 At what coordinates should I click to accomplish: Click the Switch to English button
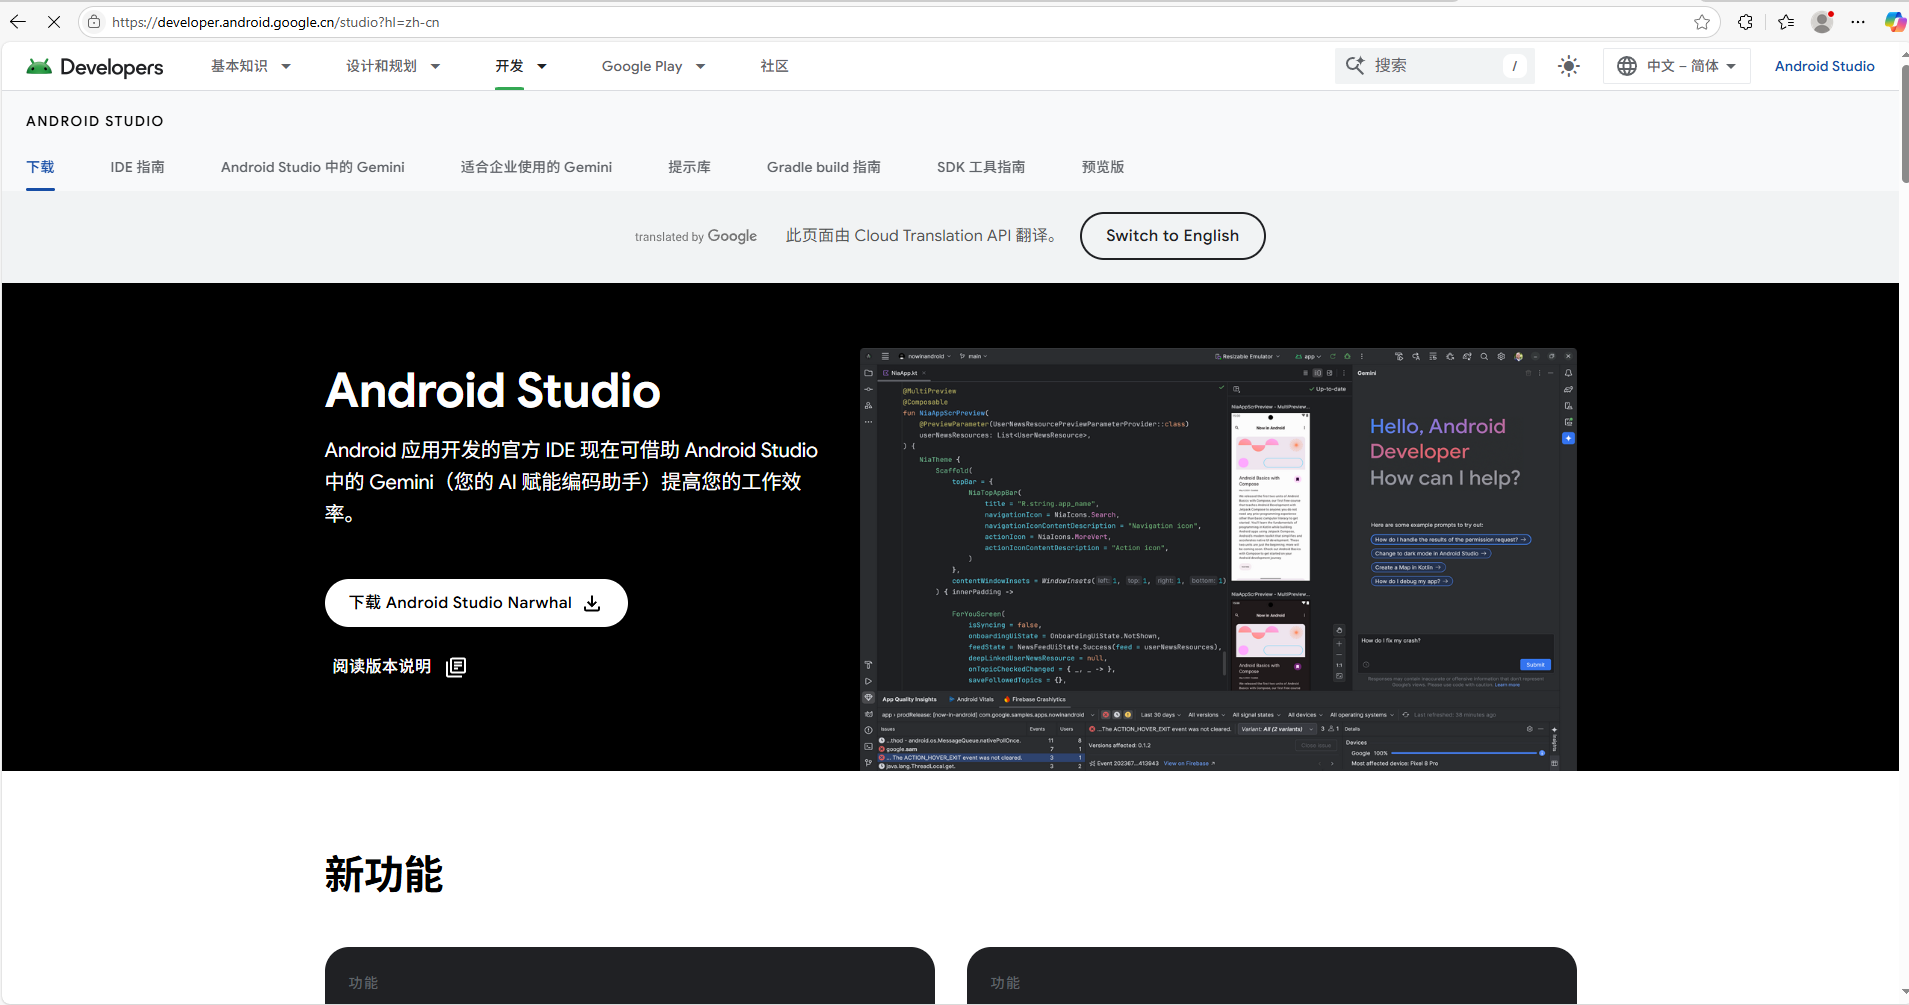pyautogui.click(x=1173, y=236)
